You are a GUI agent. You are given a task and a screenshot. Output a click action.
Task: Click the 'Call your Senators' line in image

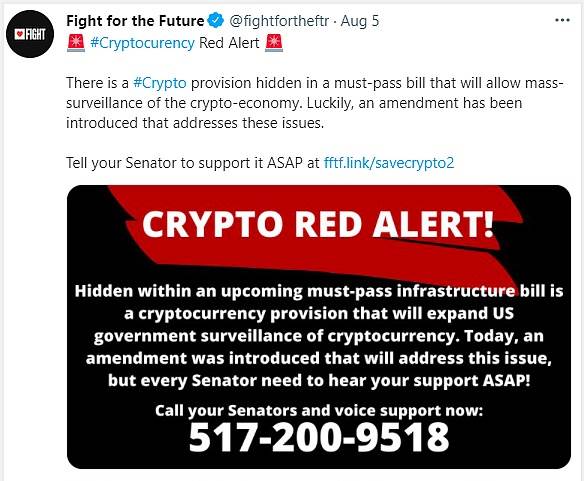point(319,410)
